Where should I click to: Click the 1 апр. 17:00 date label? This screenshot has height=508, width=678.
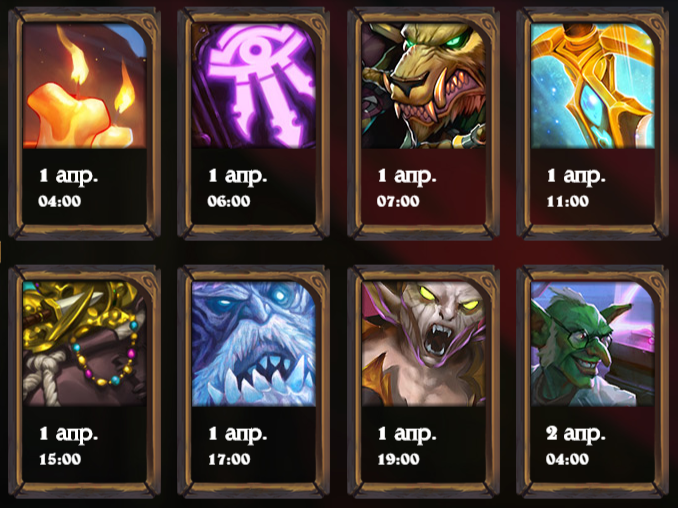(237, 445)
